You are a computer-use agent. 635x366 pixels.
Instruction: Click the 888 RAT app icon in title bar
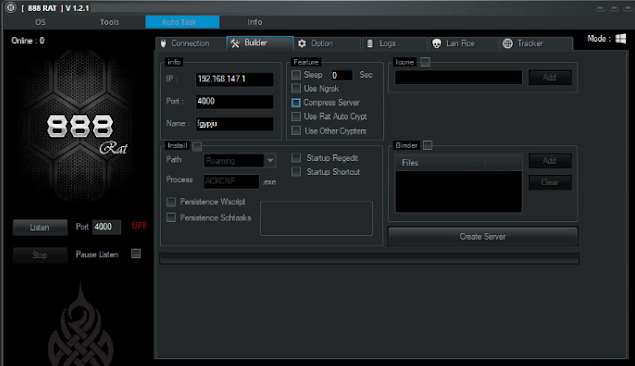pyautogui.click(x=11, y=7)
